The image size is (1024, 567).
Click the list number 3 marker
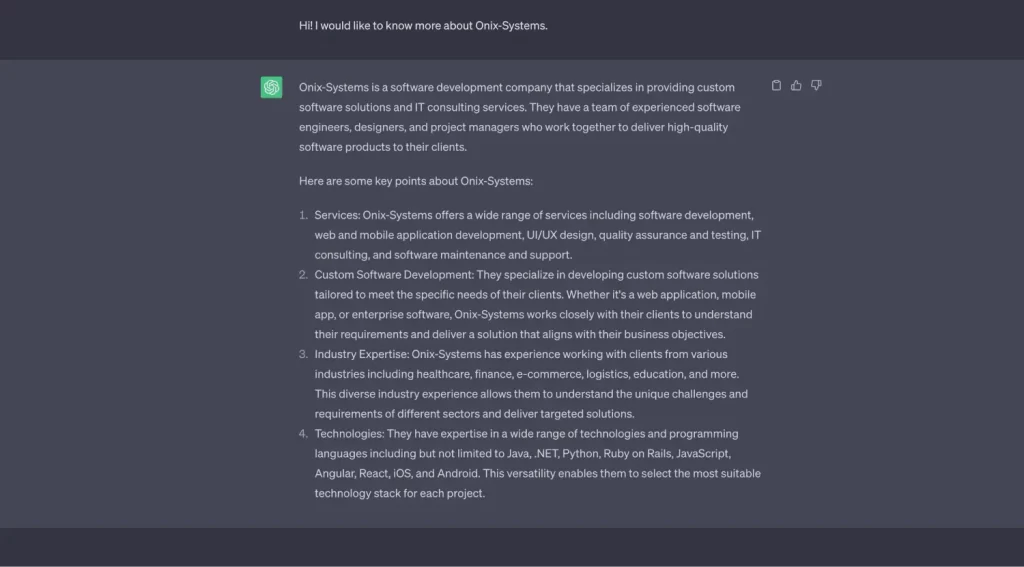pyautogui.click(x=303, y=354)
